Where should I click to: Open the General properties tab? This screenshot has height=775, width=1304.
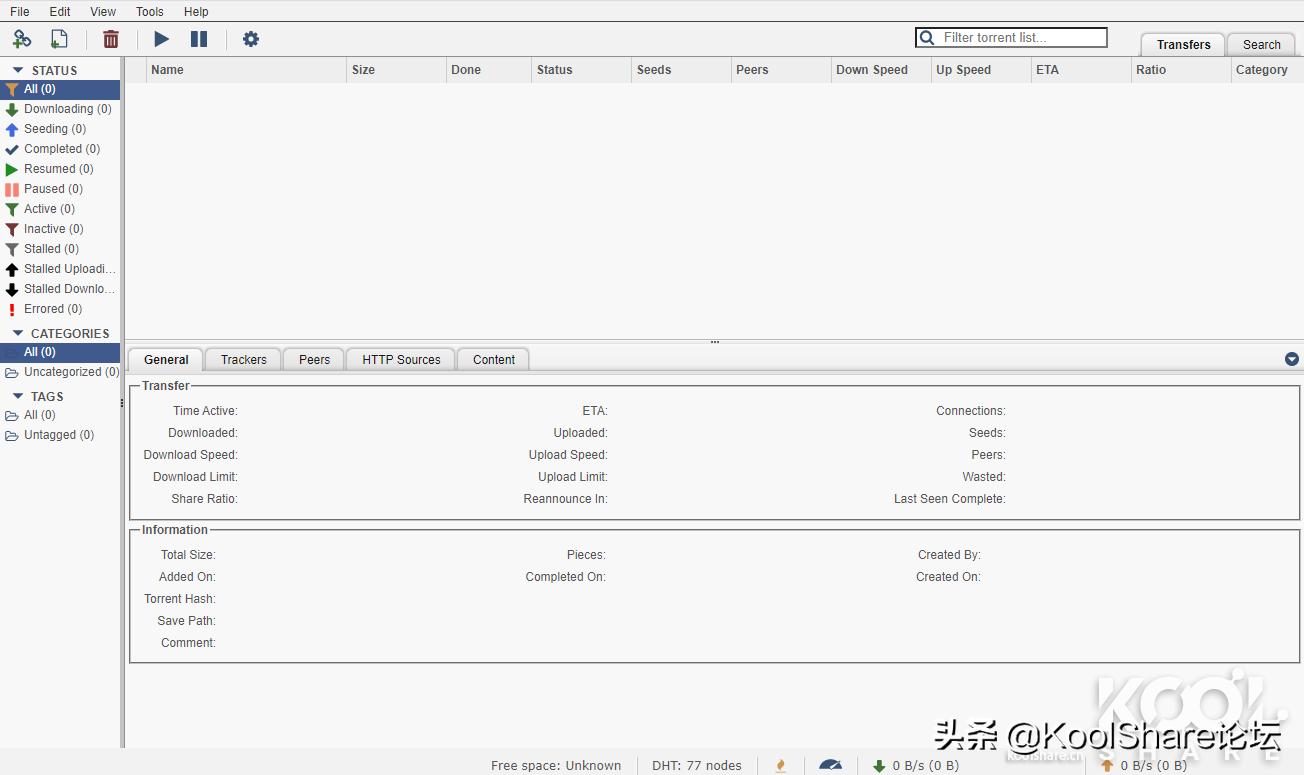click(166, 360)
